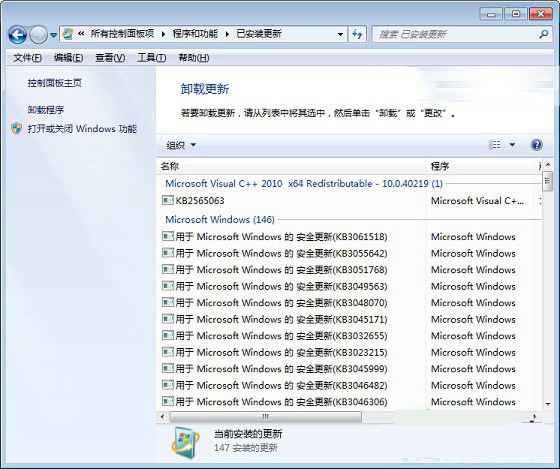Expand the view options dropdown arrow
Viewport: 560px width, 469px height.
click(x=512, y=145)
